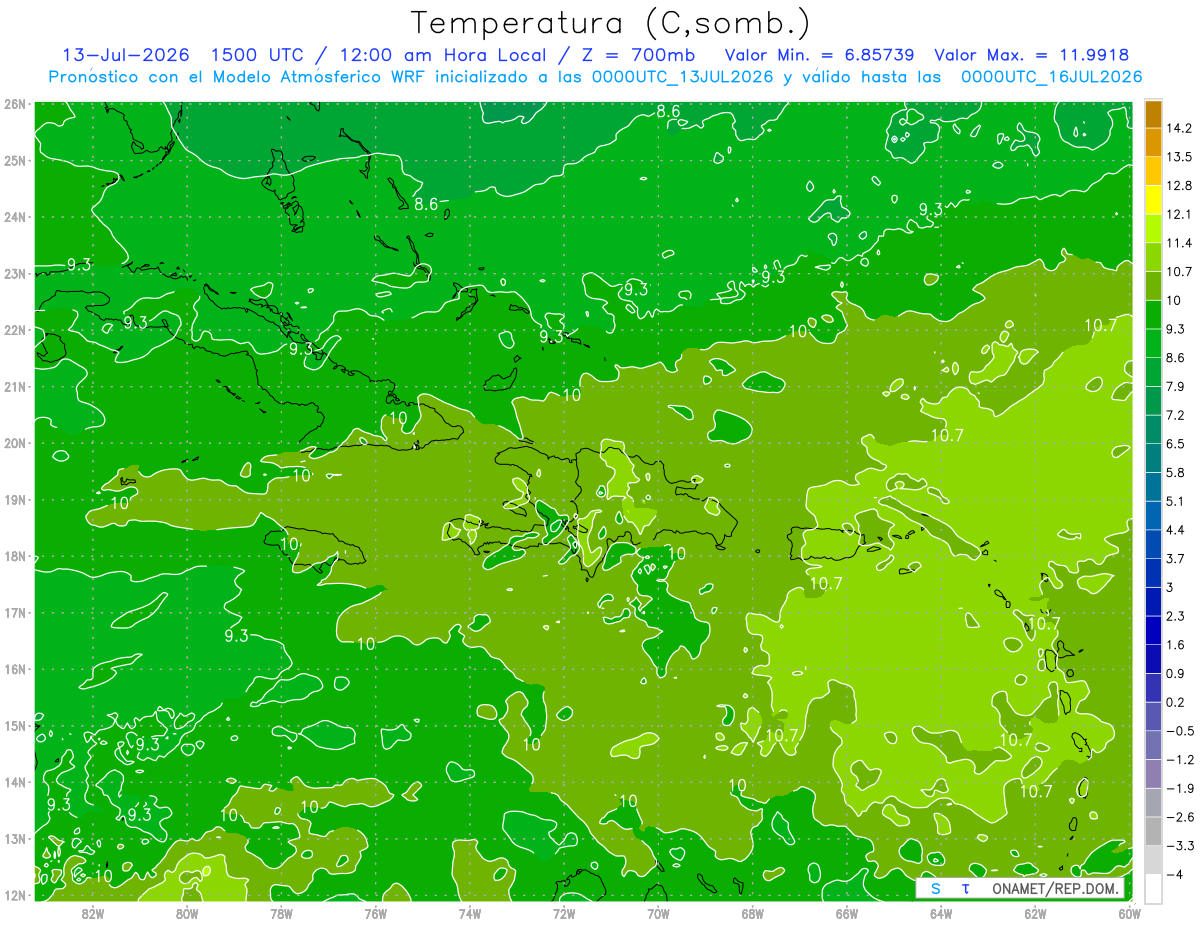Click the "14.2" color bar label

click(1179, 128)
